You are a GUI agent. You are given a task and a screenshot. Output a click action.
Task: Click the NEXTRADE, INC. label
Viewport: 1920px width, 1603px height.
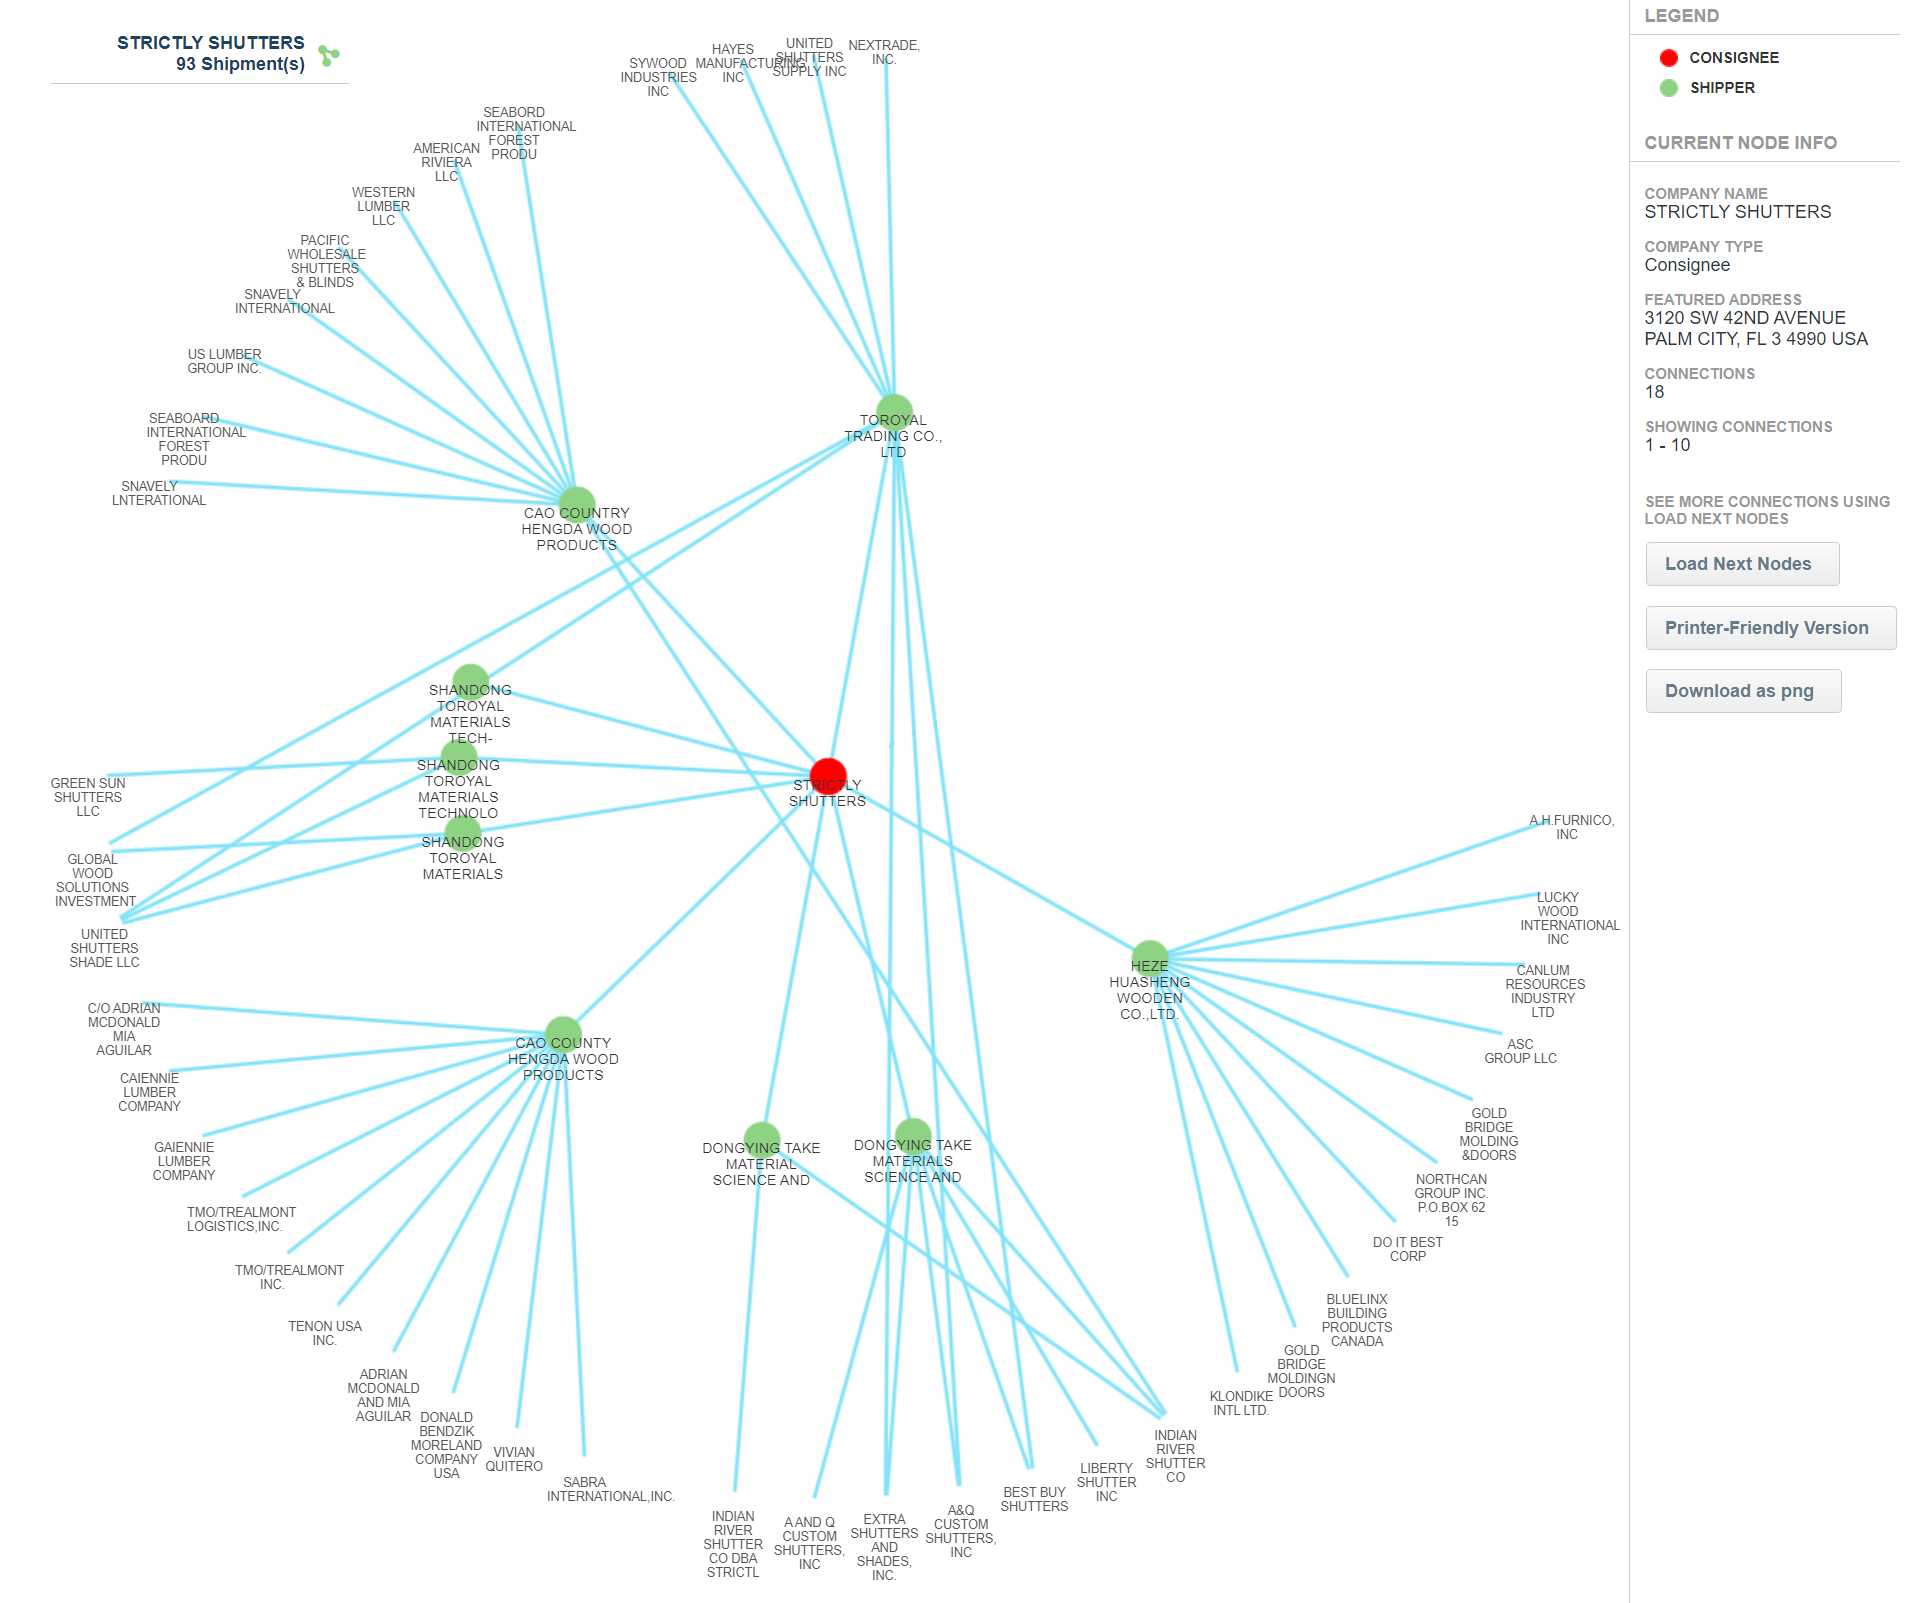(x=884, y=52)
